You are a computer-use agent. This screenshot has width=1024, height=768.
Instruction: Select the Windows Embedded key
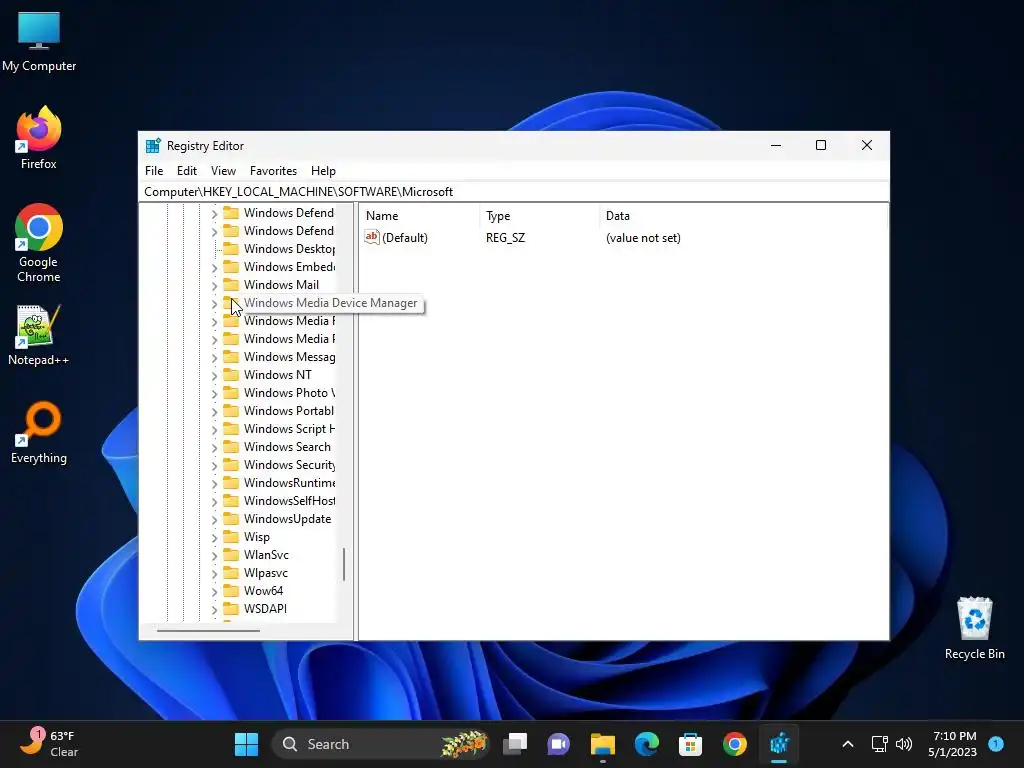click(289, 266)
